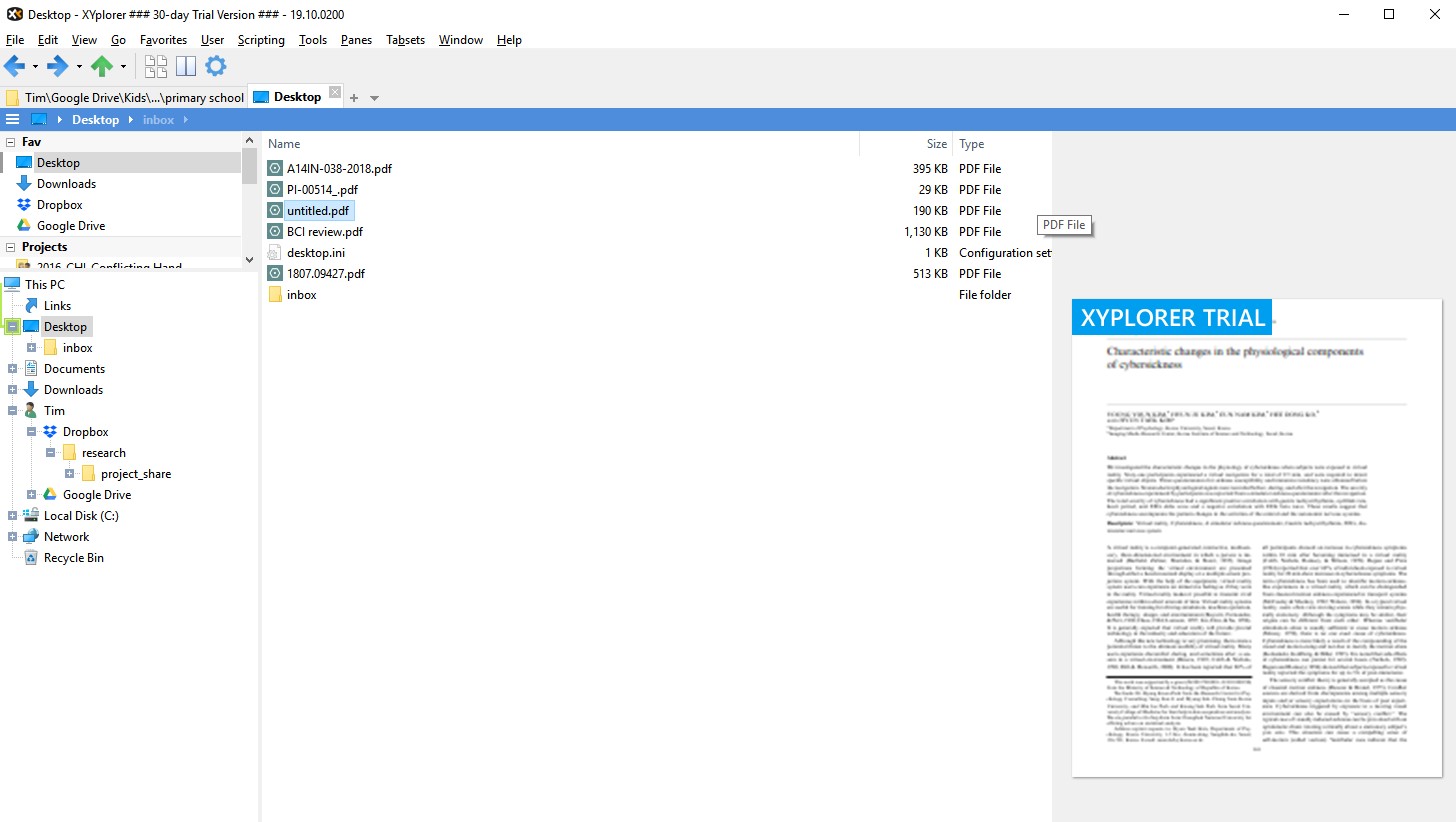This screenshot has height=822, width=1456.
Task: Collapse the Tim node in the tree
Action: coord(13,410)
